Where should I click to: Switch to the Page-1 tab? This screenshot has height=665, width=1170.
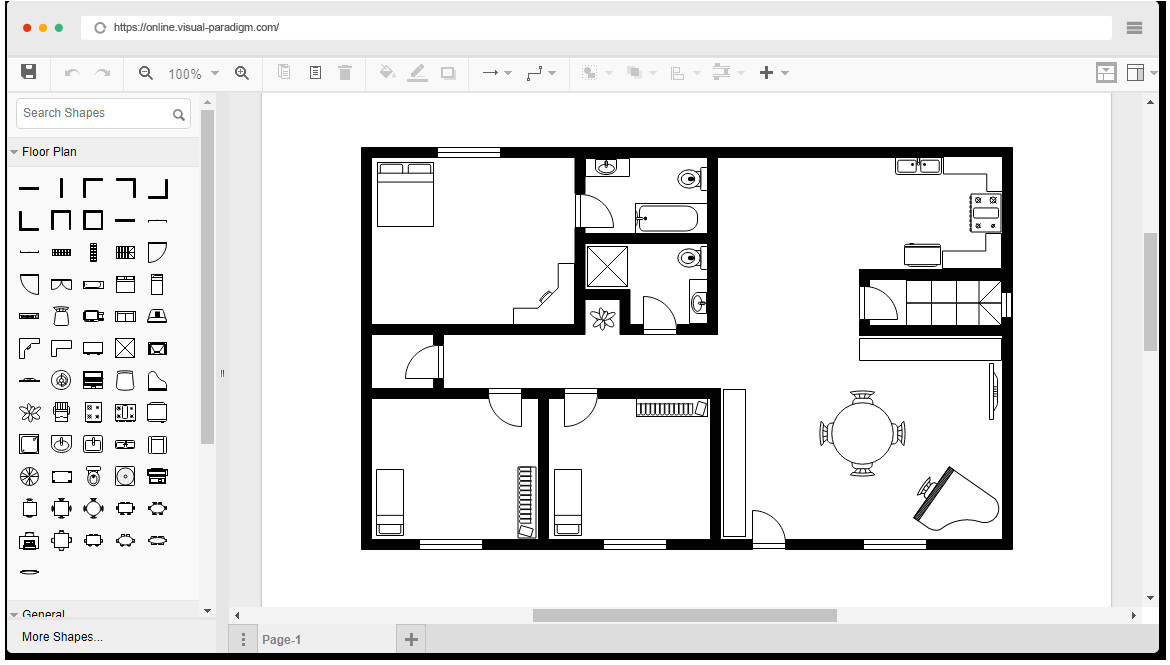pos(281,640)
